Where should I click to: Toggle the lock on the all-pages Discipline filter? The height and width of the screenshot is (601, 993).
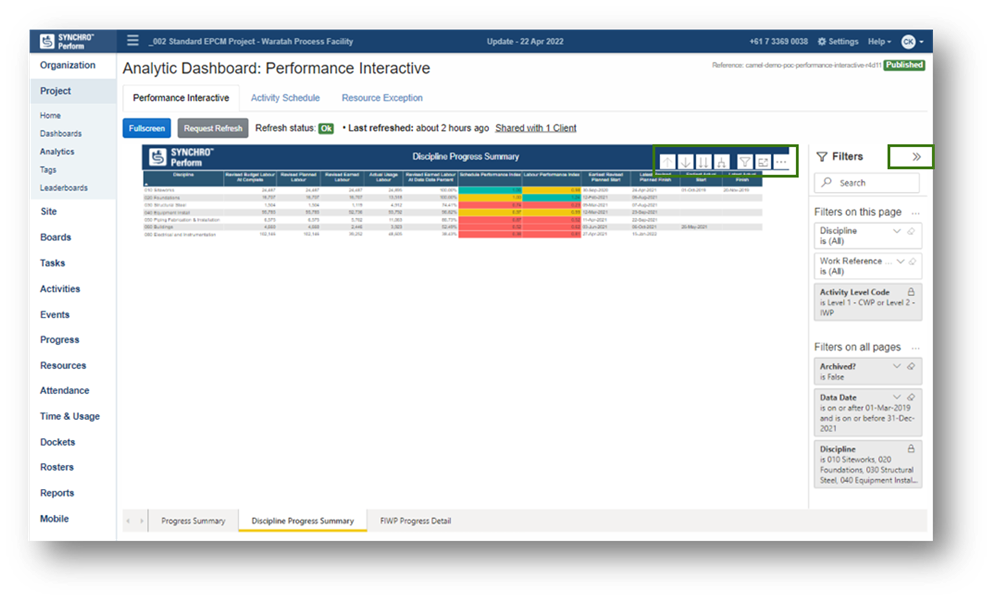[911, 448]
